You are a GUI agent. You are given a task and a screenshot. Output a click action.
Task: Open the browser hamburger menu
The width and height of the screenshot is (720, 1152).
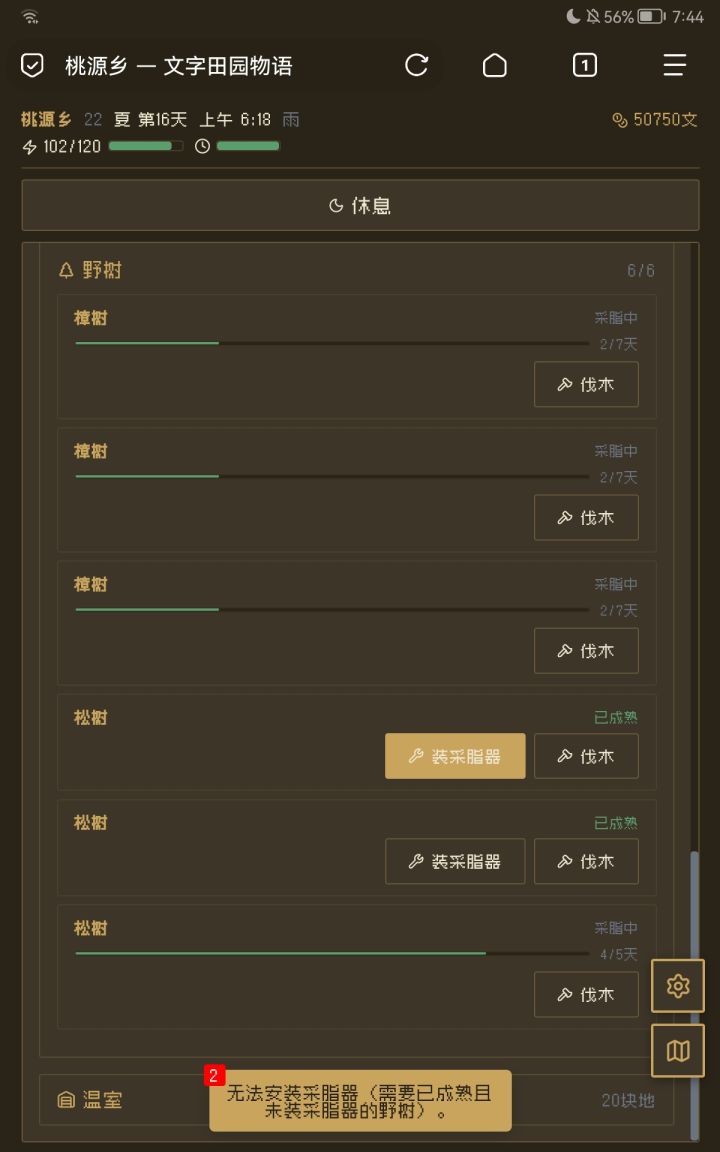pos(675,66)
